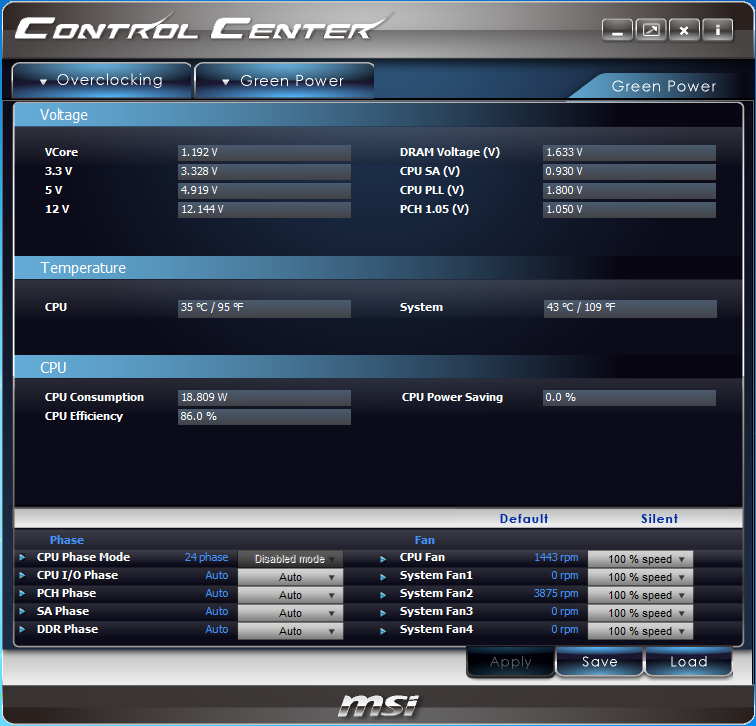This screenshot has width=756, height=726.
Task: Click the arrow icon beside PCH Phase
Action: tap(22, 593)
